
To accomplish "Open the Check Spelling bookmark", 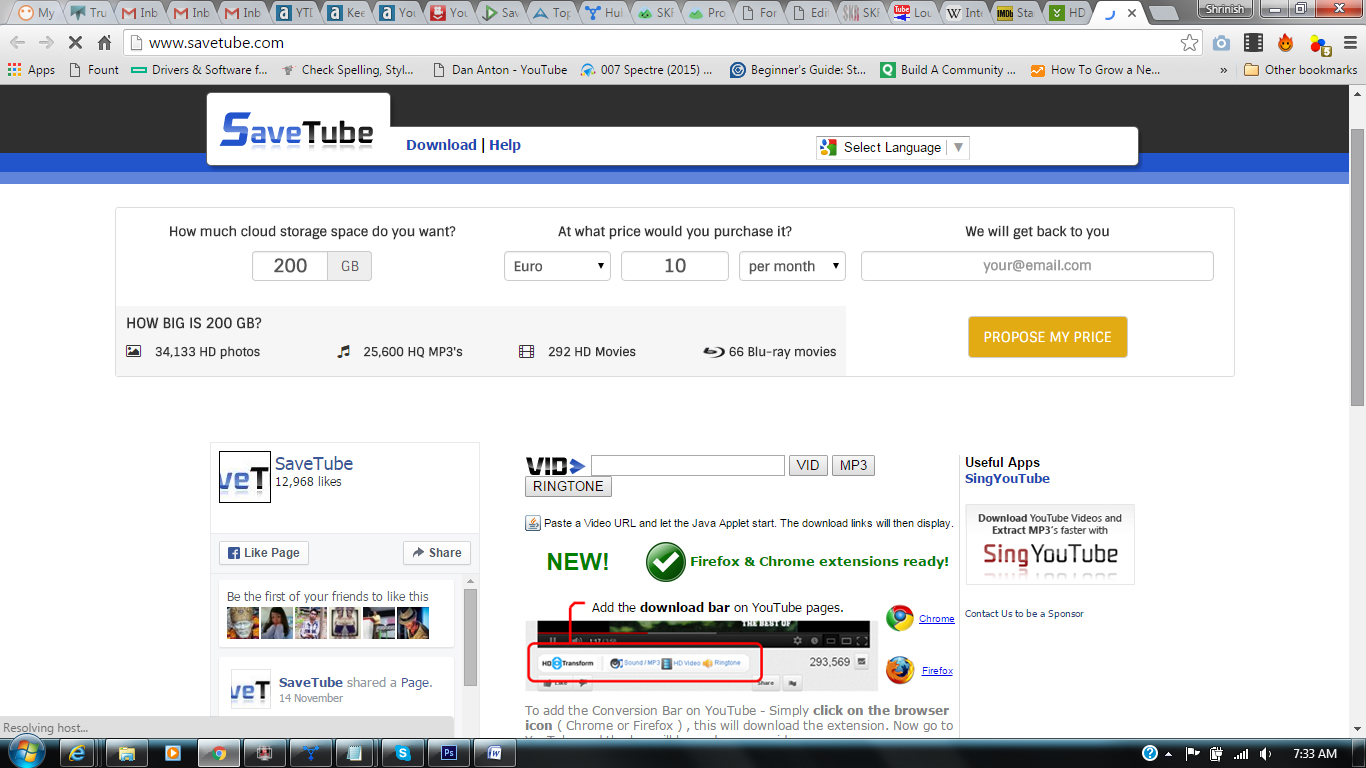I will pyautogui.click(x=347, y=70).
